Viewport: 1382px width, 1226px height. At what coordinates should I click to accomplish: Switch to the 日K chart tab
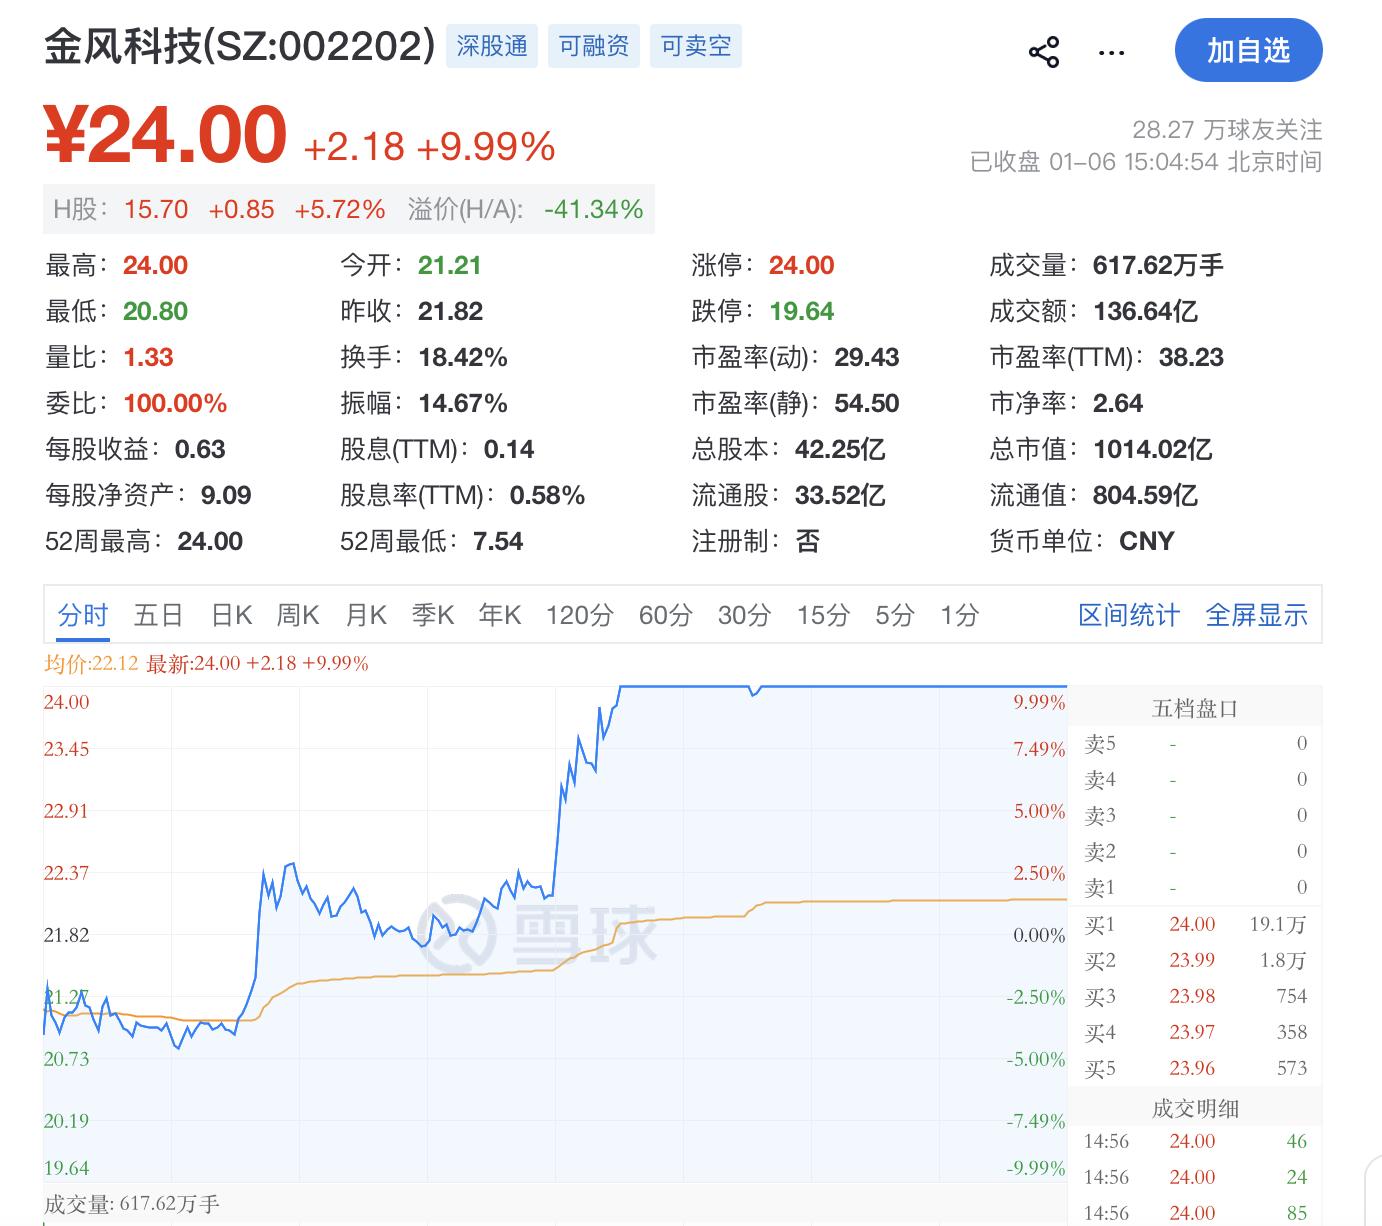coord(232,615)
